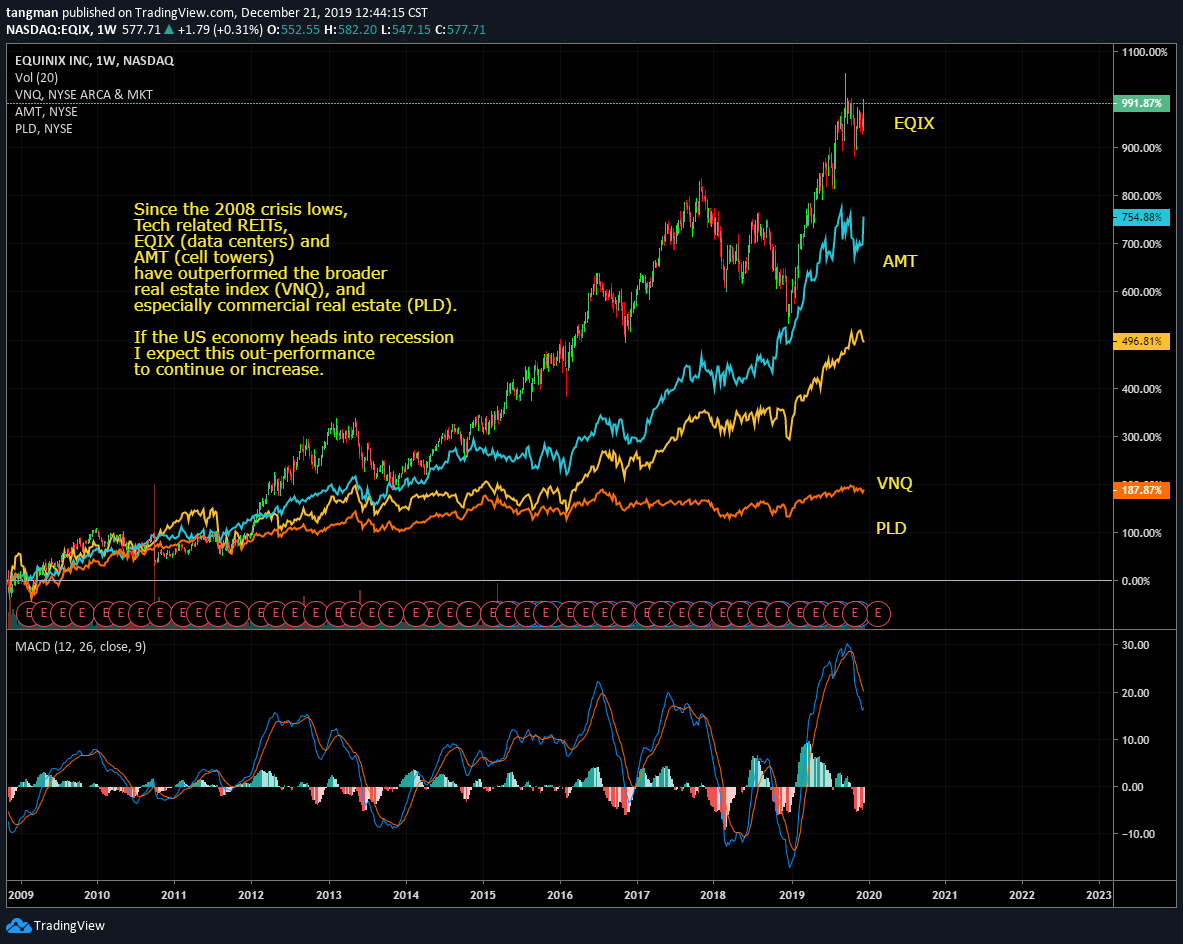Click the 2009 label on time axis
This screenshot has height=944, width=1183.
point(20,895)
